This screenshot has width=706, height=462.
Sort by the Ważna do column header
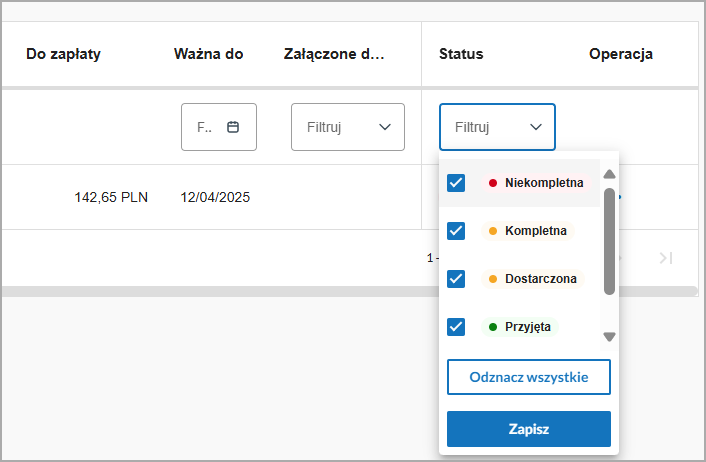tap(208, 54)
